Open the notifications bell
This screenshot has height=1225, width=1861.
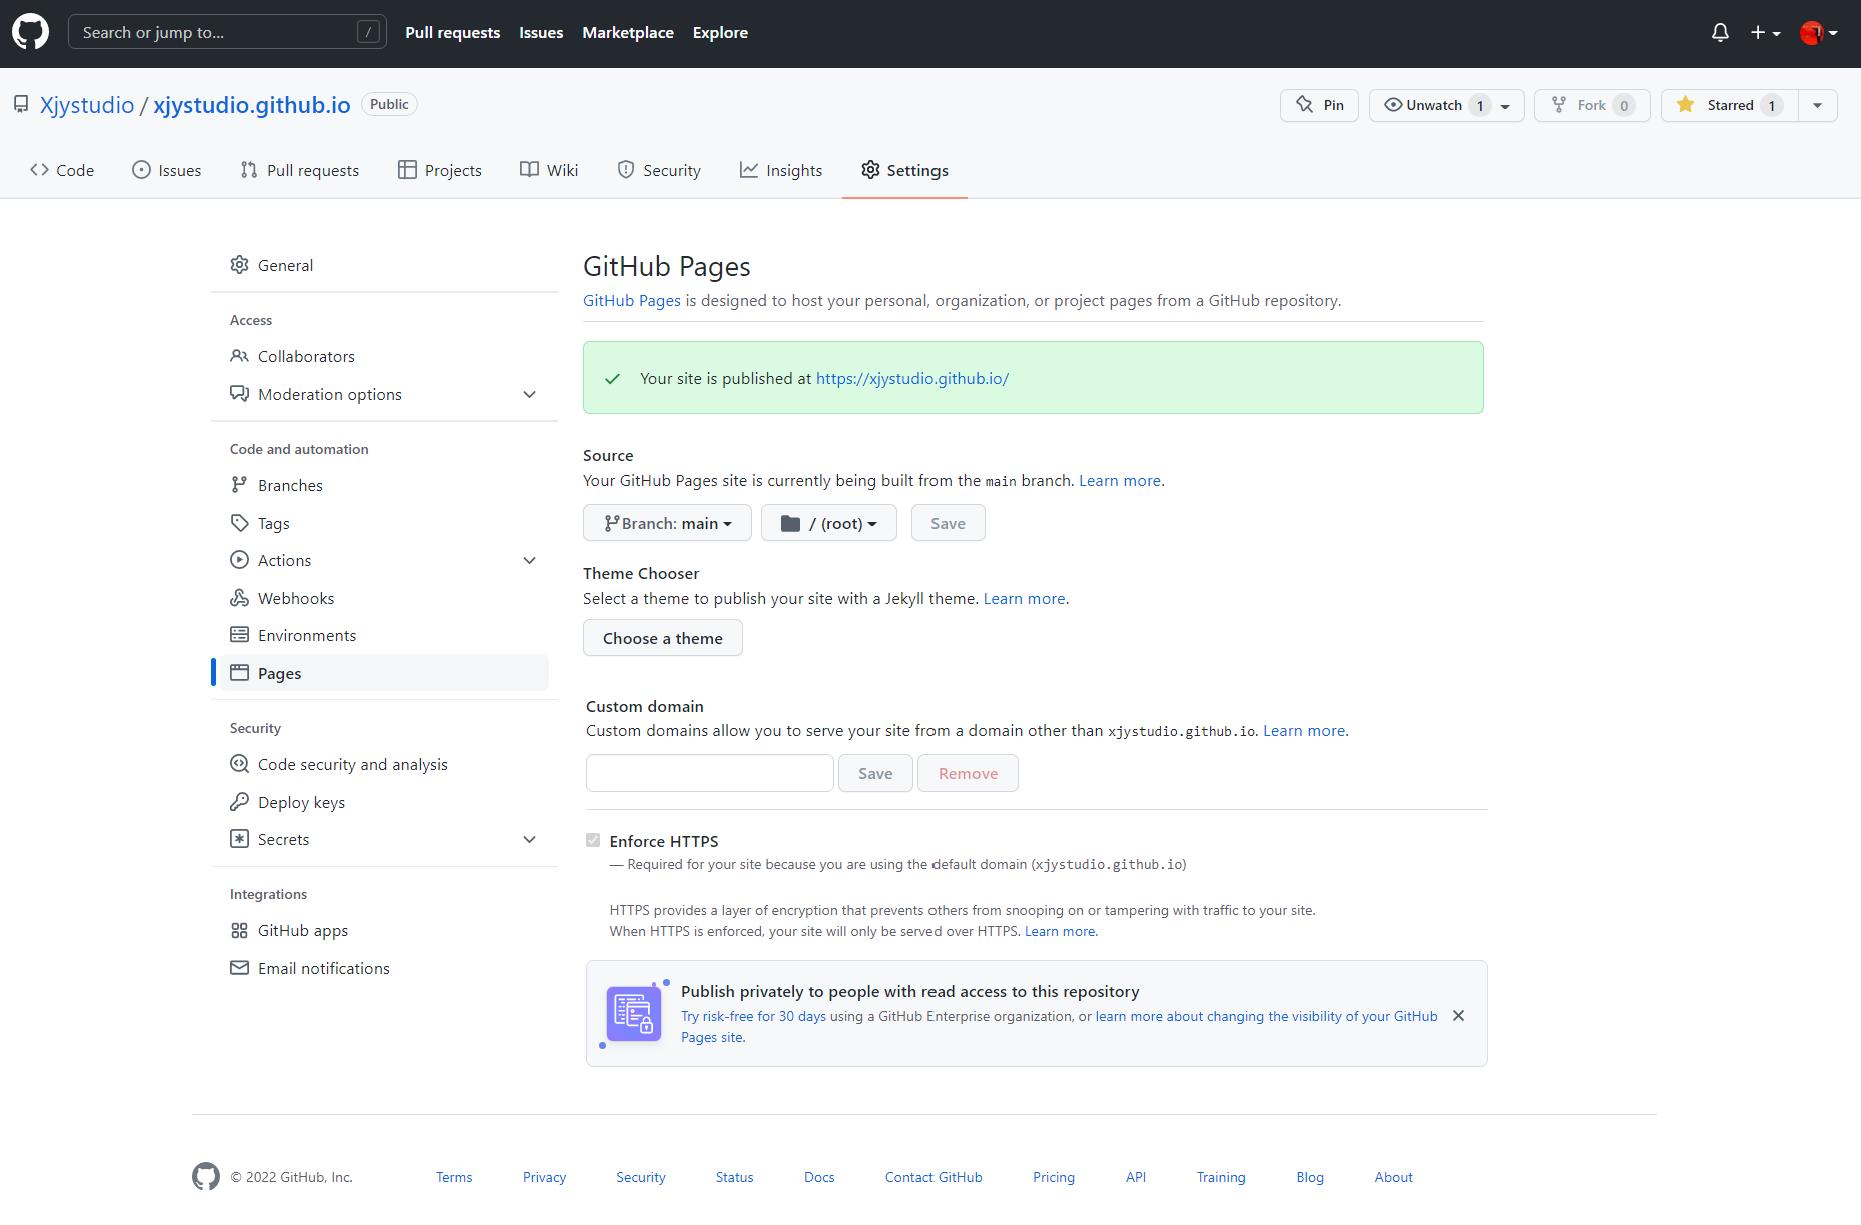tap(1720, 33)
